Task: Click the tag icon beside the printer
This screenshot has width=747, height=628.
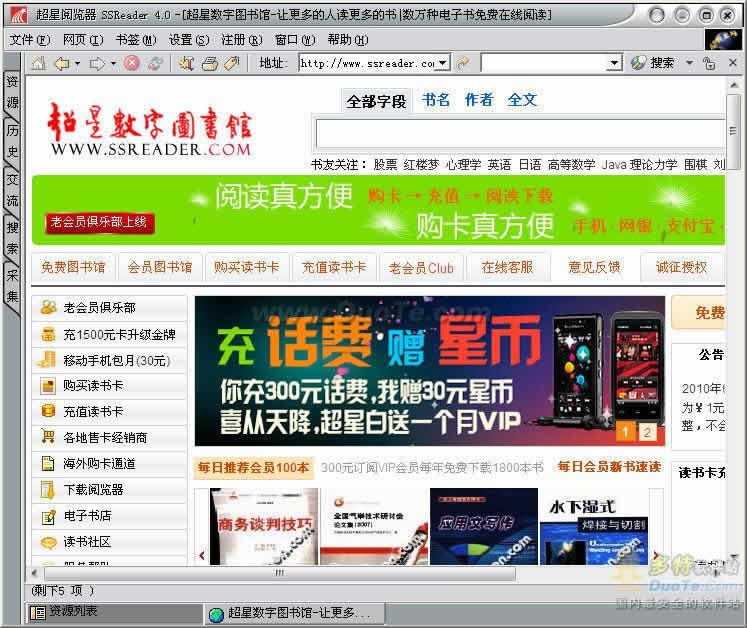Action: tap(232, 63)
